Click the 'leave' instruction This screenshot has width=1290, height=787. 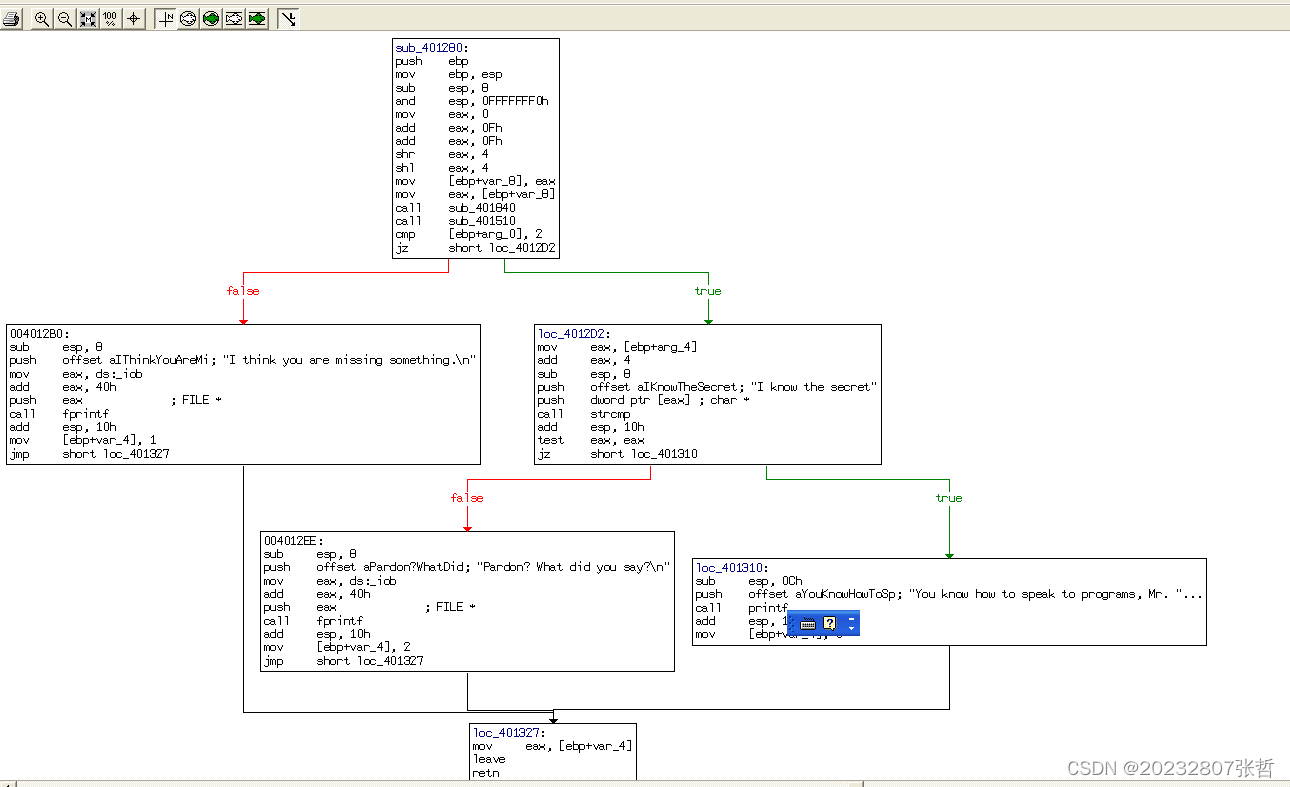489,759
